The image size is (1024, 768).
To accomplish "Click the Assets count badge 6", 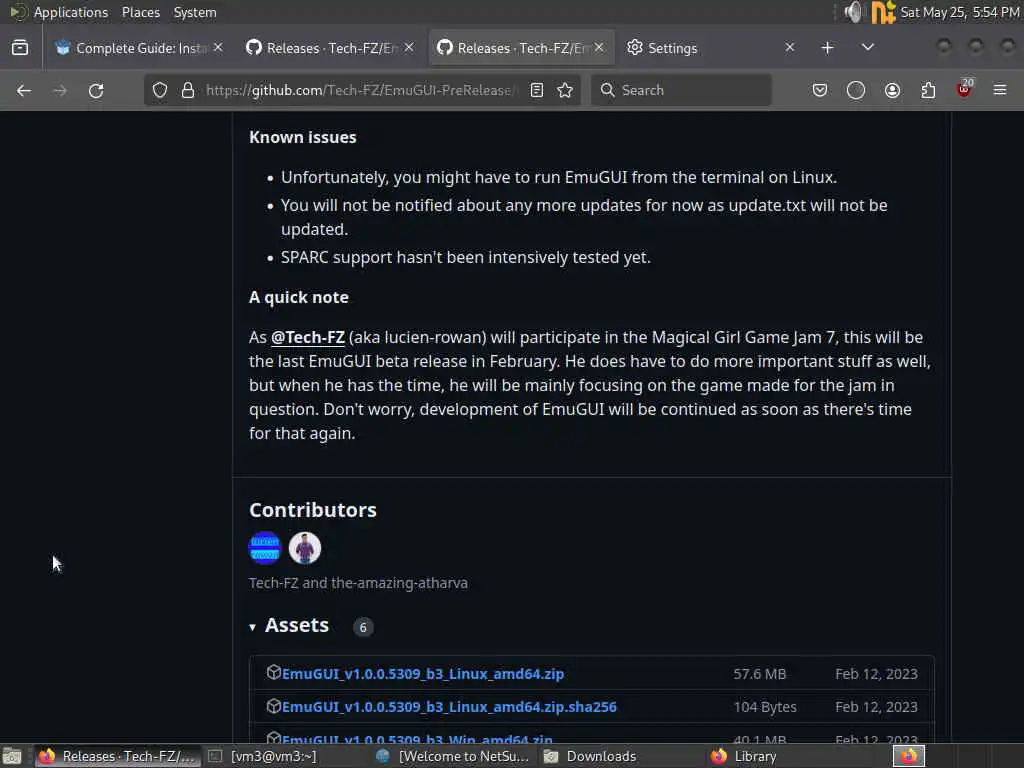I will 363,627.
